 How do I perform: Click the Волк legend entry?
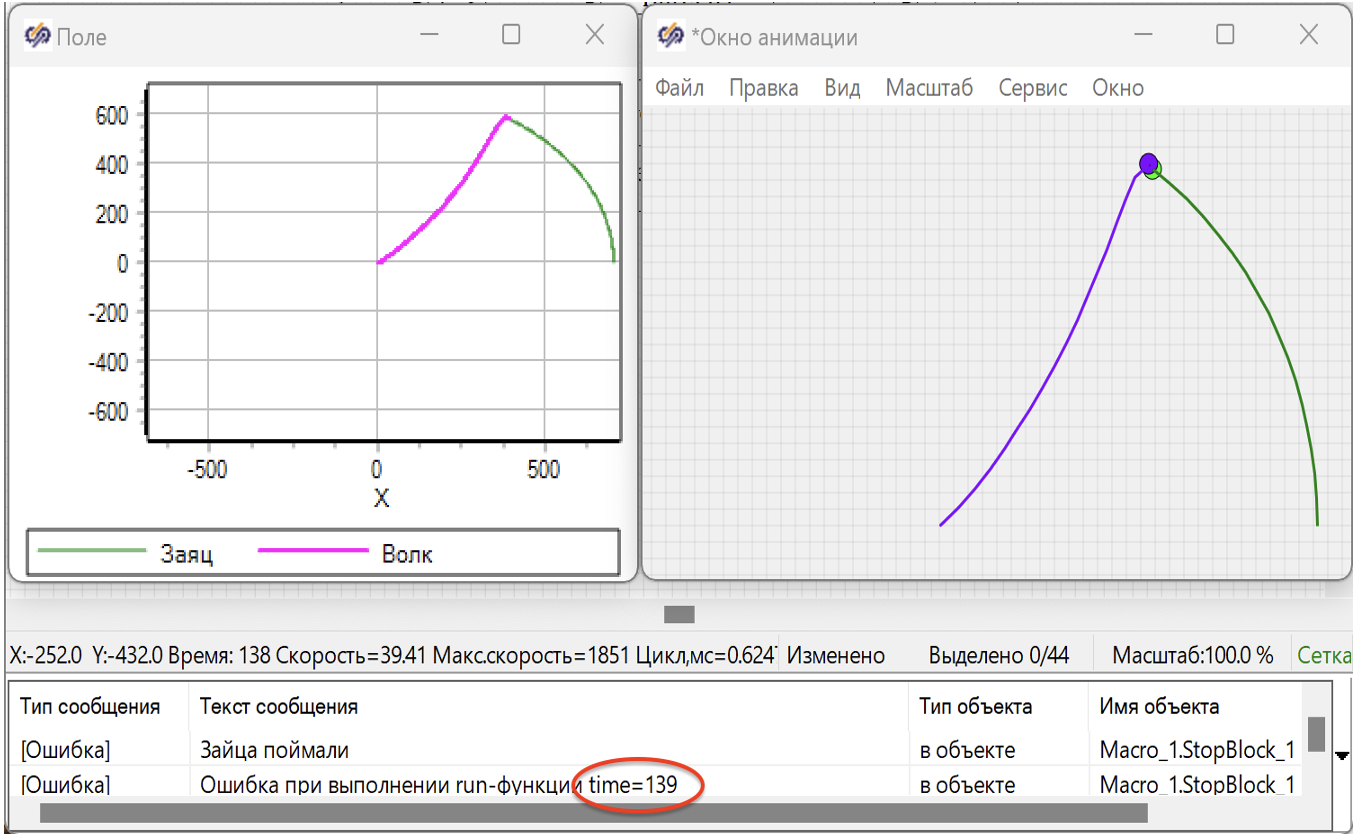point(346,553)
